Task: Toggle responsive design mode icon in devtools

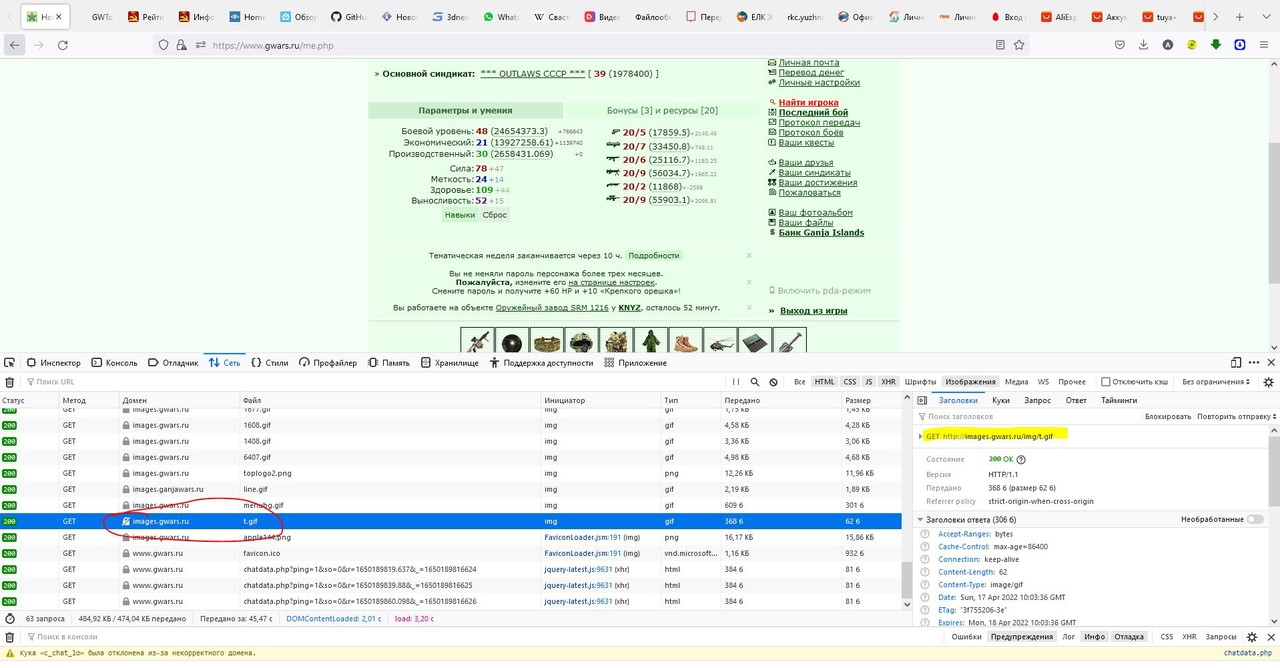Action: (x=1236, y=363)
